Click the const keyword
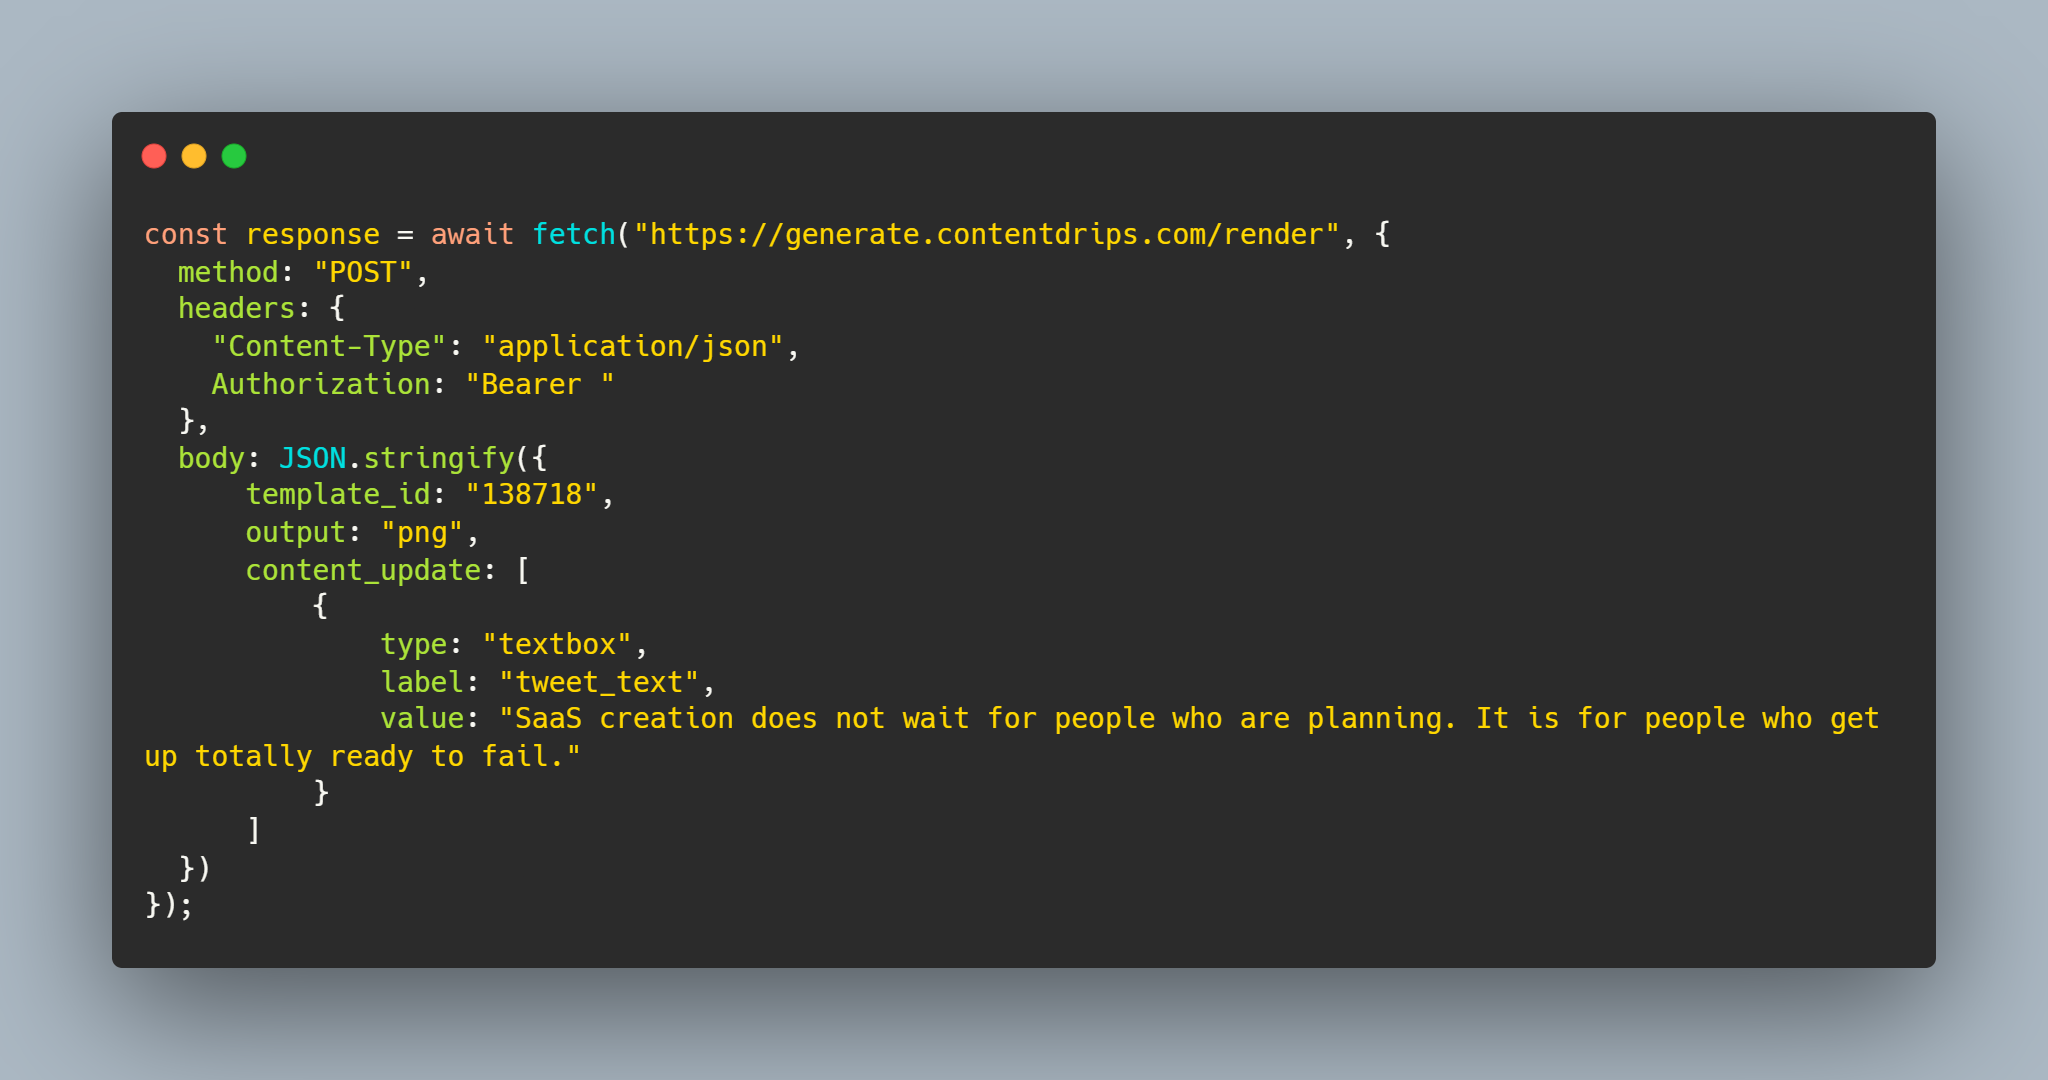 (185, 234)
